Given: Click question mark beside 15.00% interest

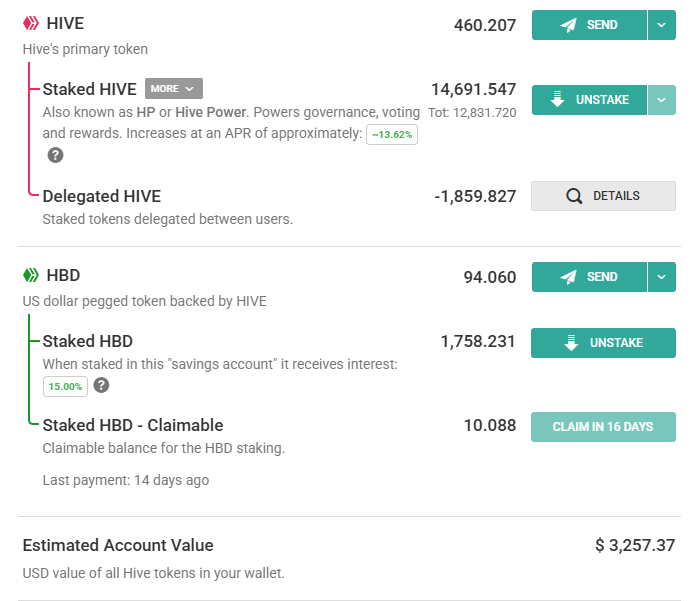Looking at the screenshot, I should tap(101, 386).
